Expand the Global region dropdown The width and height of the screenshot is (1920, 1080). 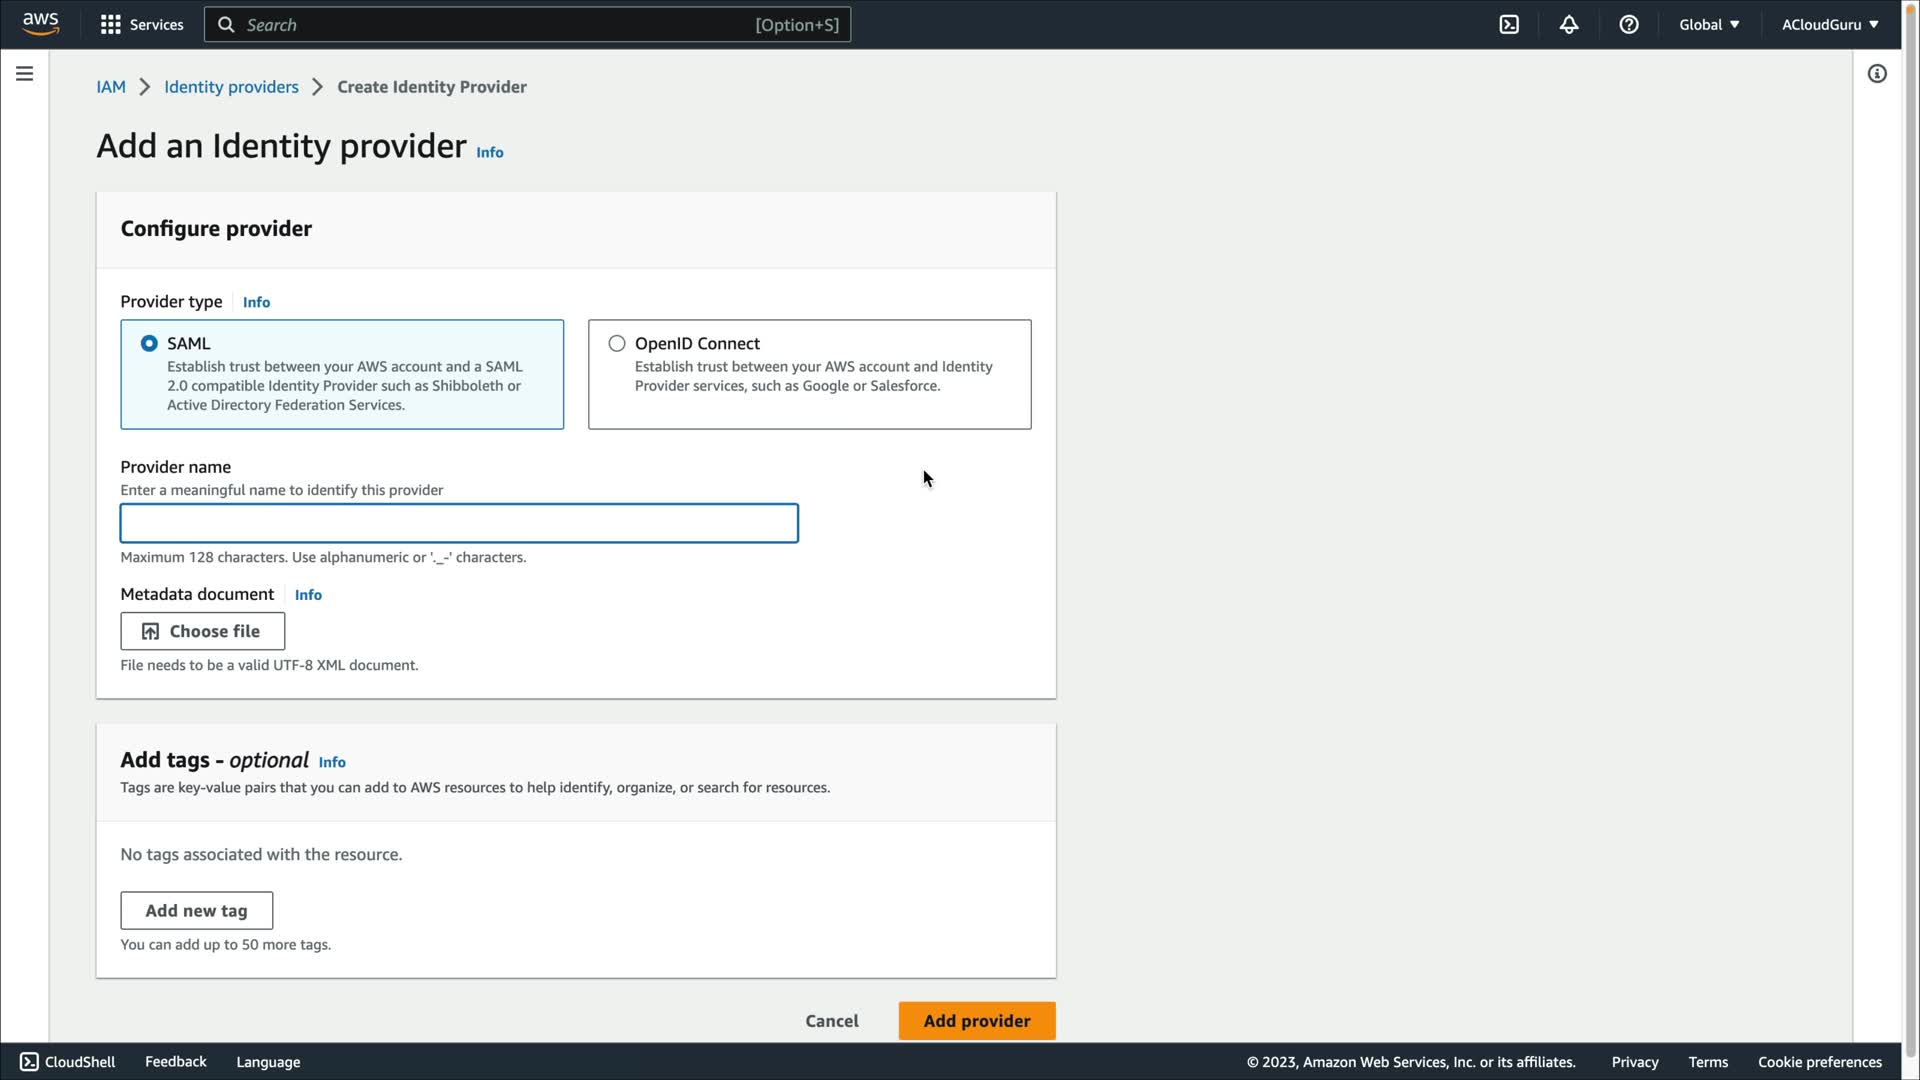tap(1708, 25)
